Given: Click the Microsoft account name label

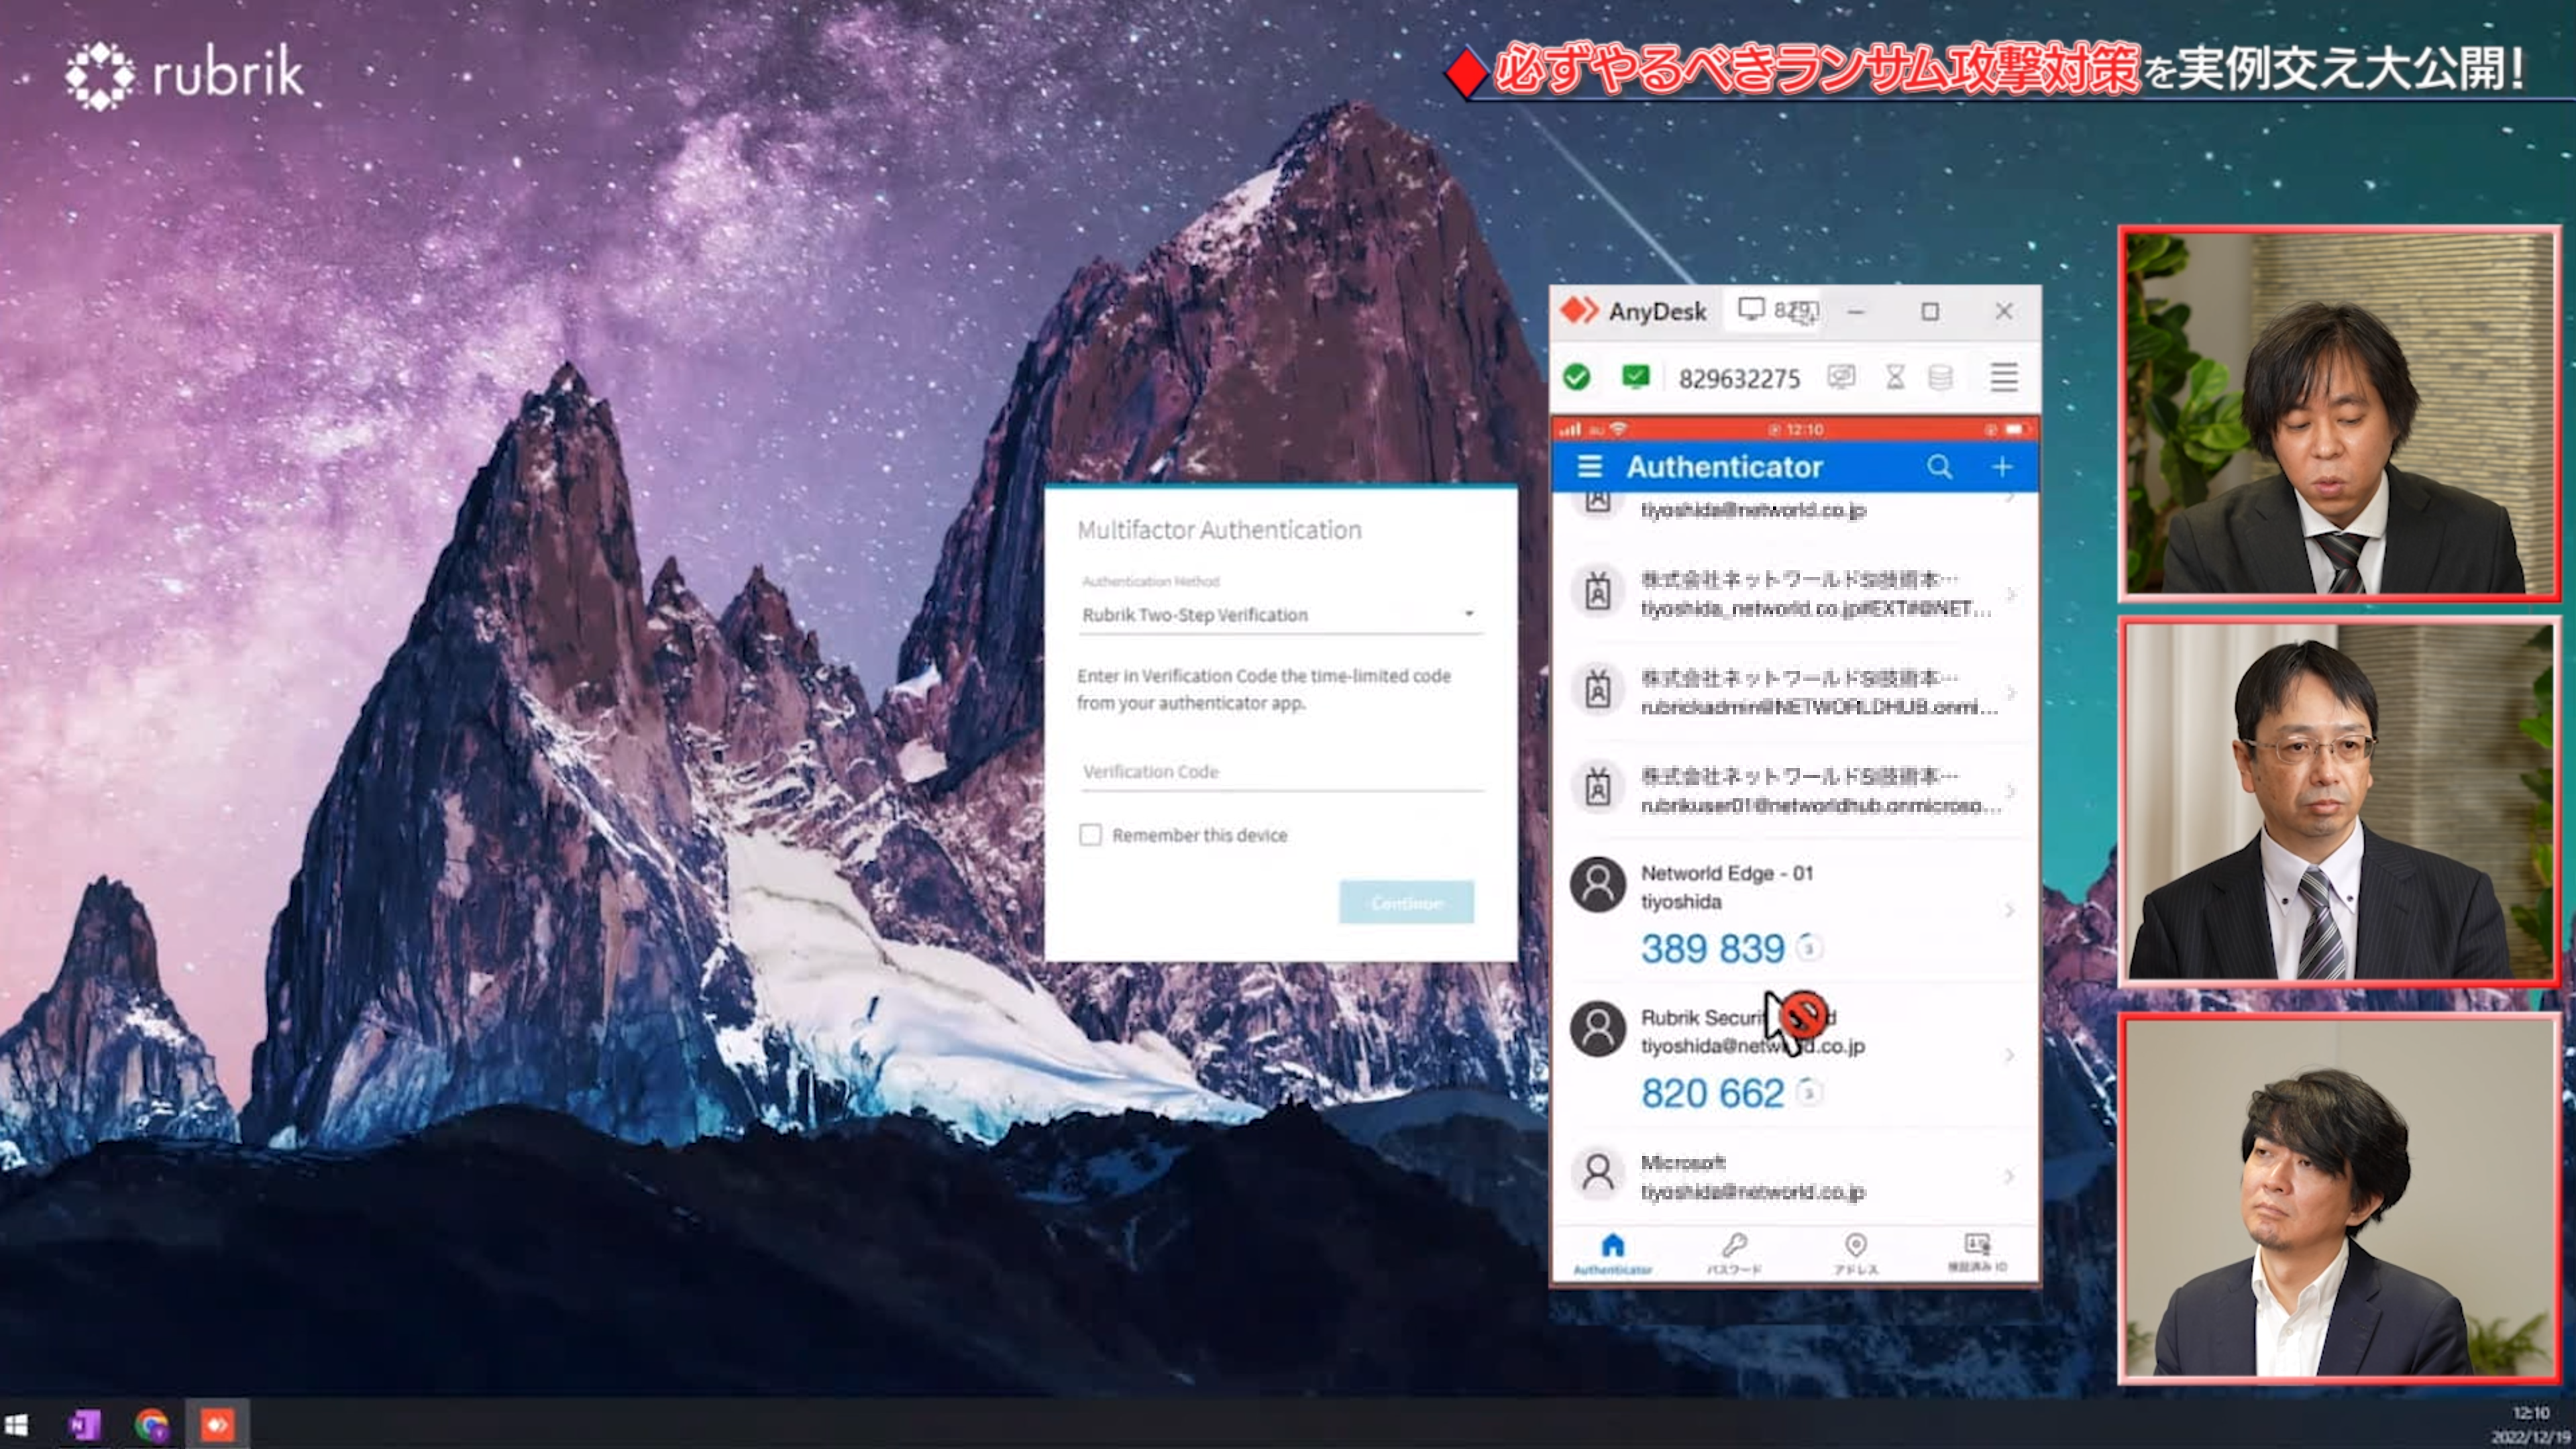Looking at the screenshot, I should [1683, 1162].
